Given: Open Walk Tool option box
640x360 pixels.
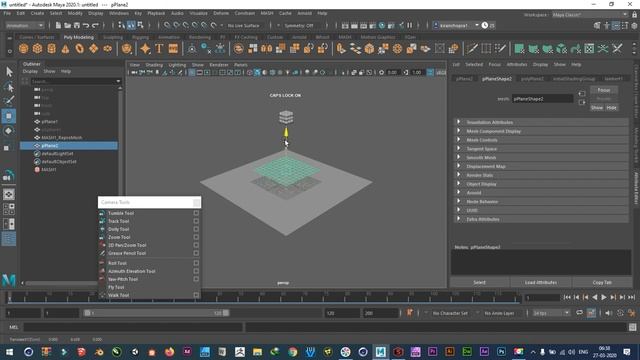Looking at the screenshot, I should click(x=196, y=295).
